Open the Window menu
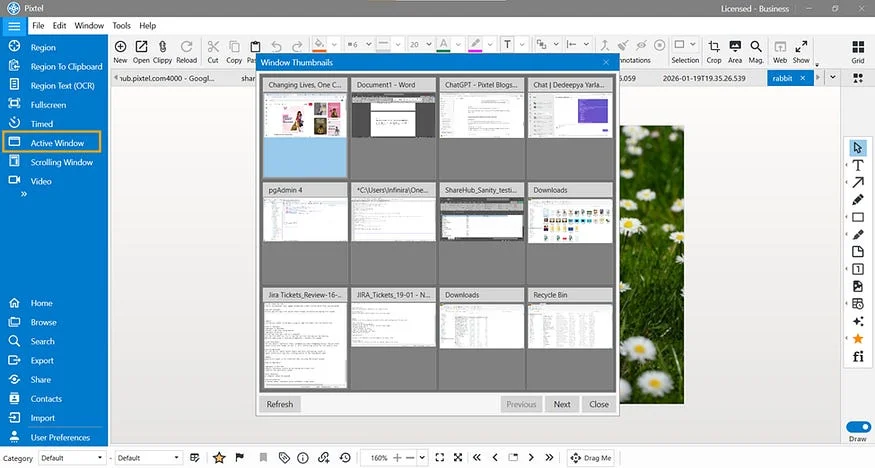The height and width of the screenshot is (468, 875). (89, 26)
